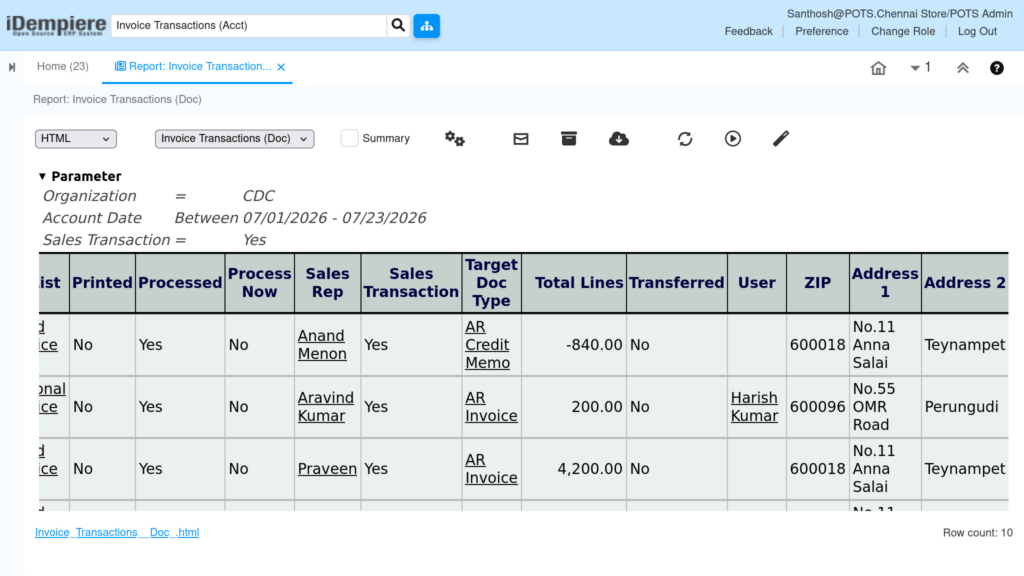Viewport: 1024px width, 576px height.
Task: Open the Harish Kumar user link
Action: pos(754,406)
